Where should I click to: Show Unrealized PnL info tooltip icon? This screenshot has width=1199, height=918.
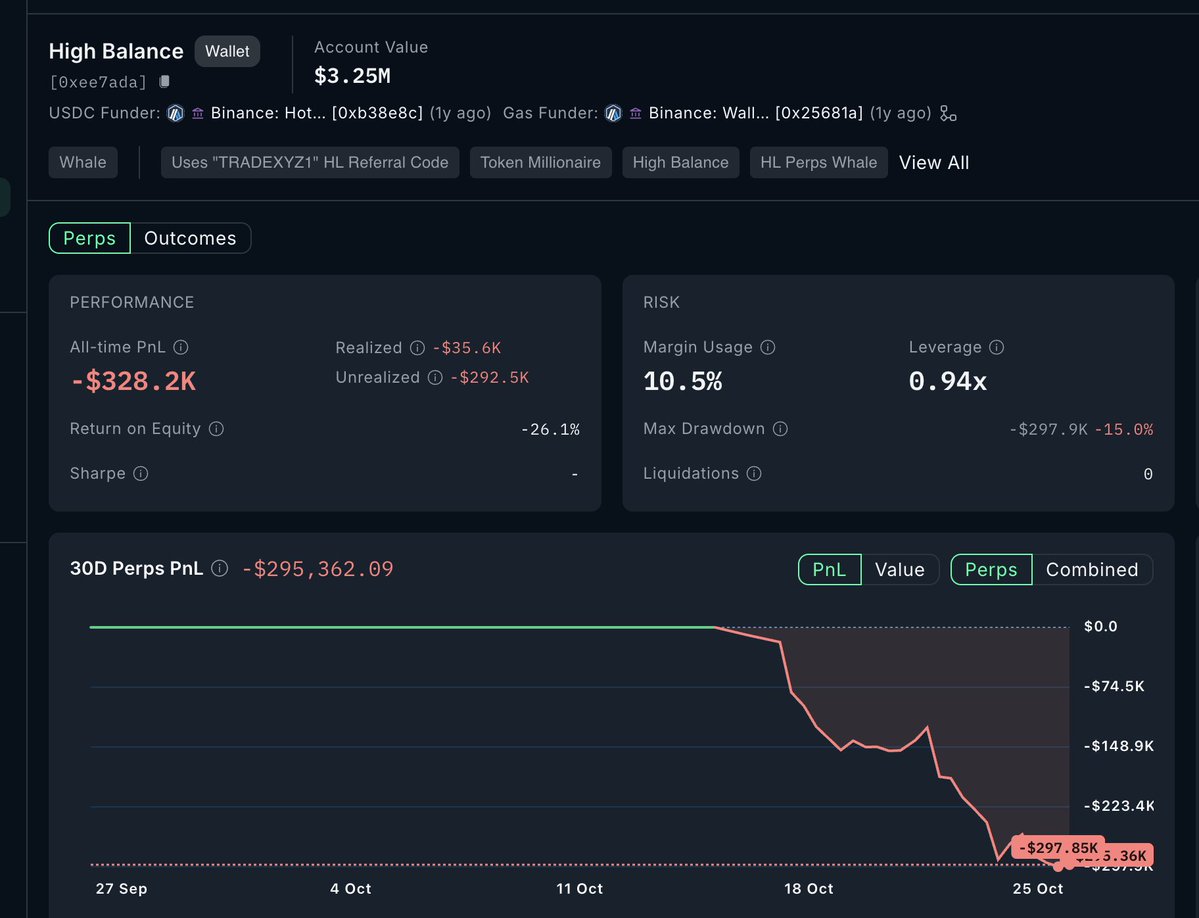[435, 378]
